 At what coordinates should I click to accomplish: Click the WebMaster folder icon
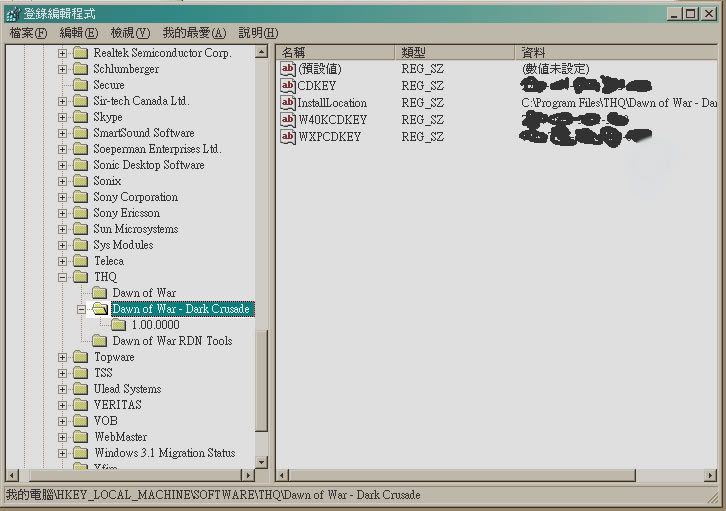[x=81, y=437]
